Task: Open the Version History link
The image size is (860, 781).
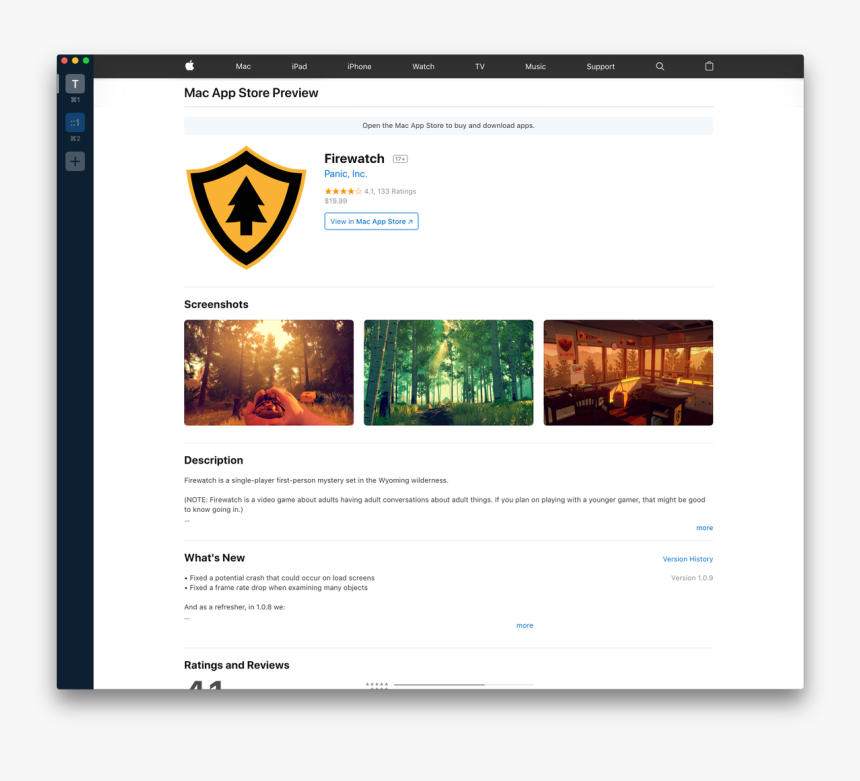Action: pyautogui.click(x=687, y=559)
